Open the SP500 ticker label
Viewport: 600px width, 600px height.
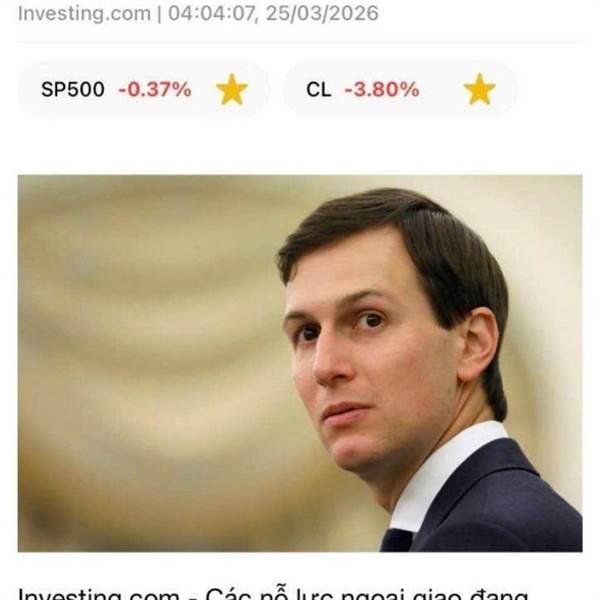(x=73, y=90)
